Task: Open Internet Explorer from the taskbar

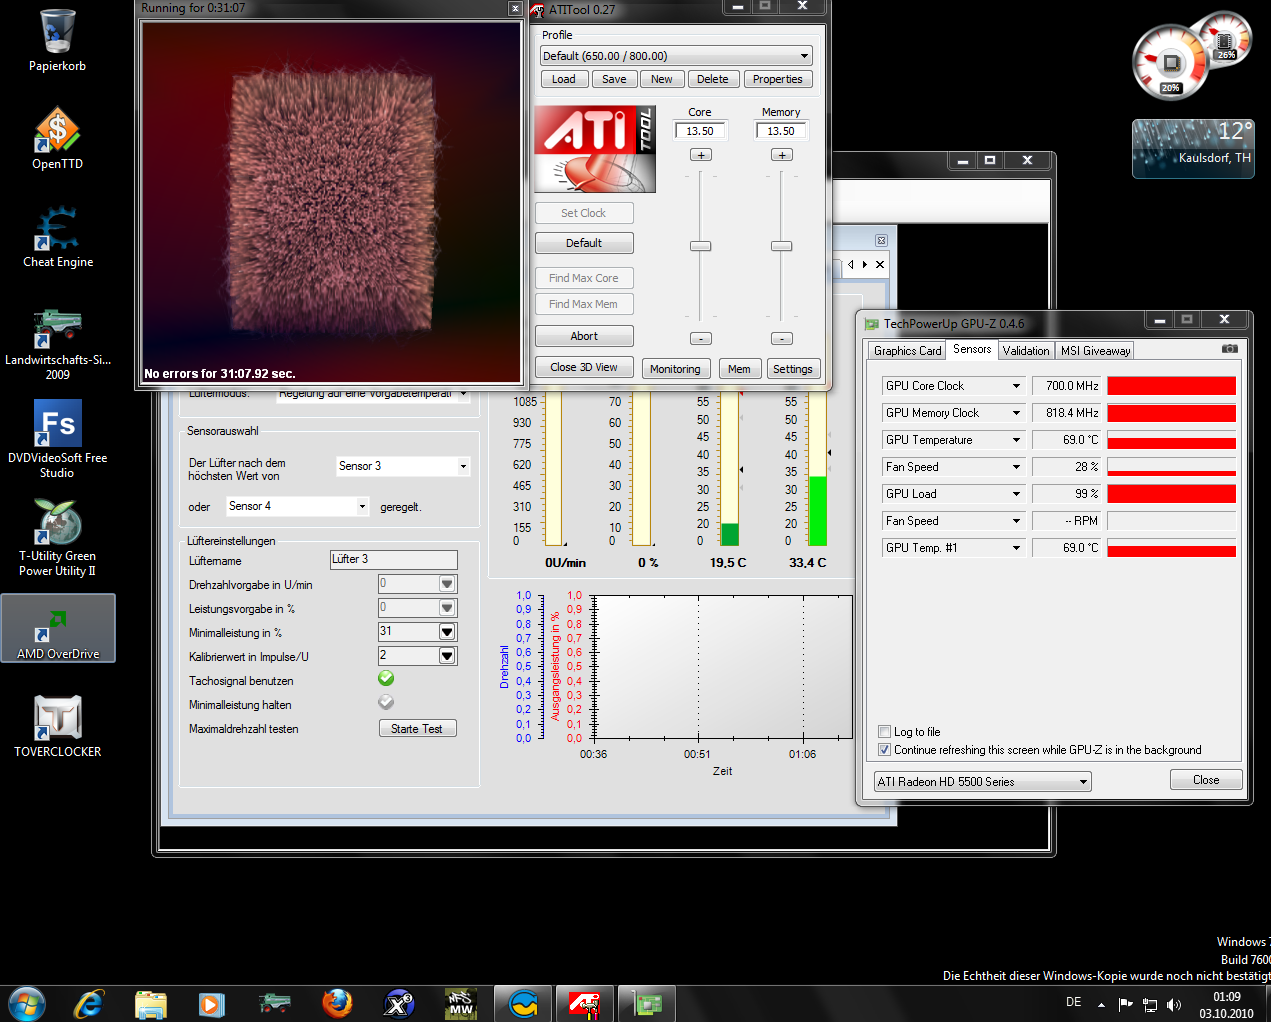Action: click(x=89, y=1003)
